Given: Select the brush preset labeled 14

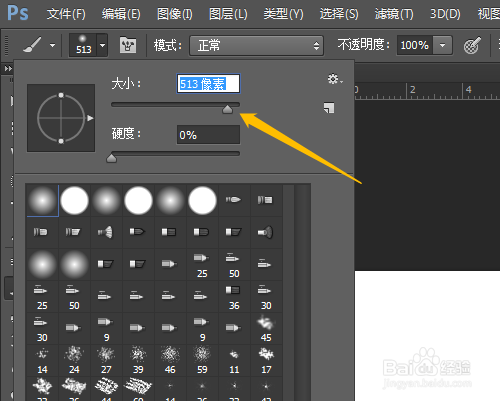Looking at the screenshot, I should [42, 361].
